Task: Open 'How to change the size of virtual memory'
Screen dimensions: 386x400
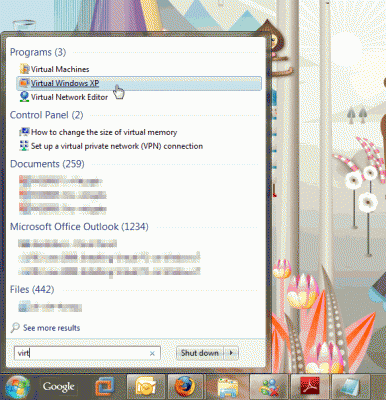Action: click(x=104, y=132)
